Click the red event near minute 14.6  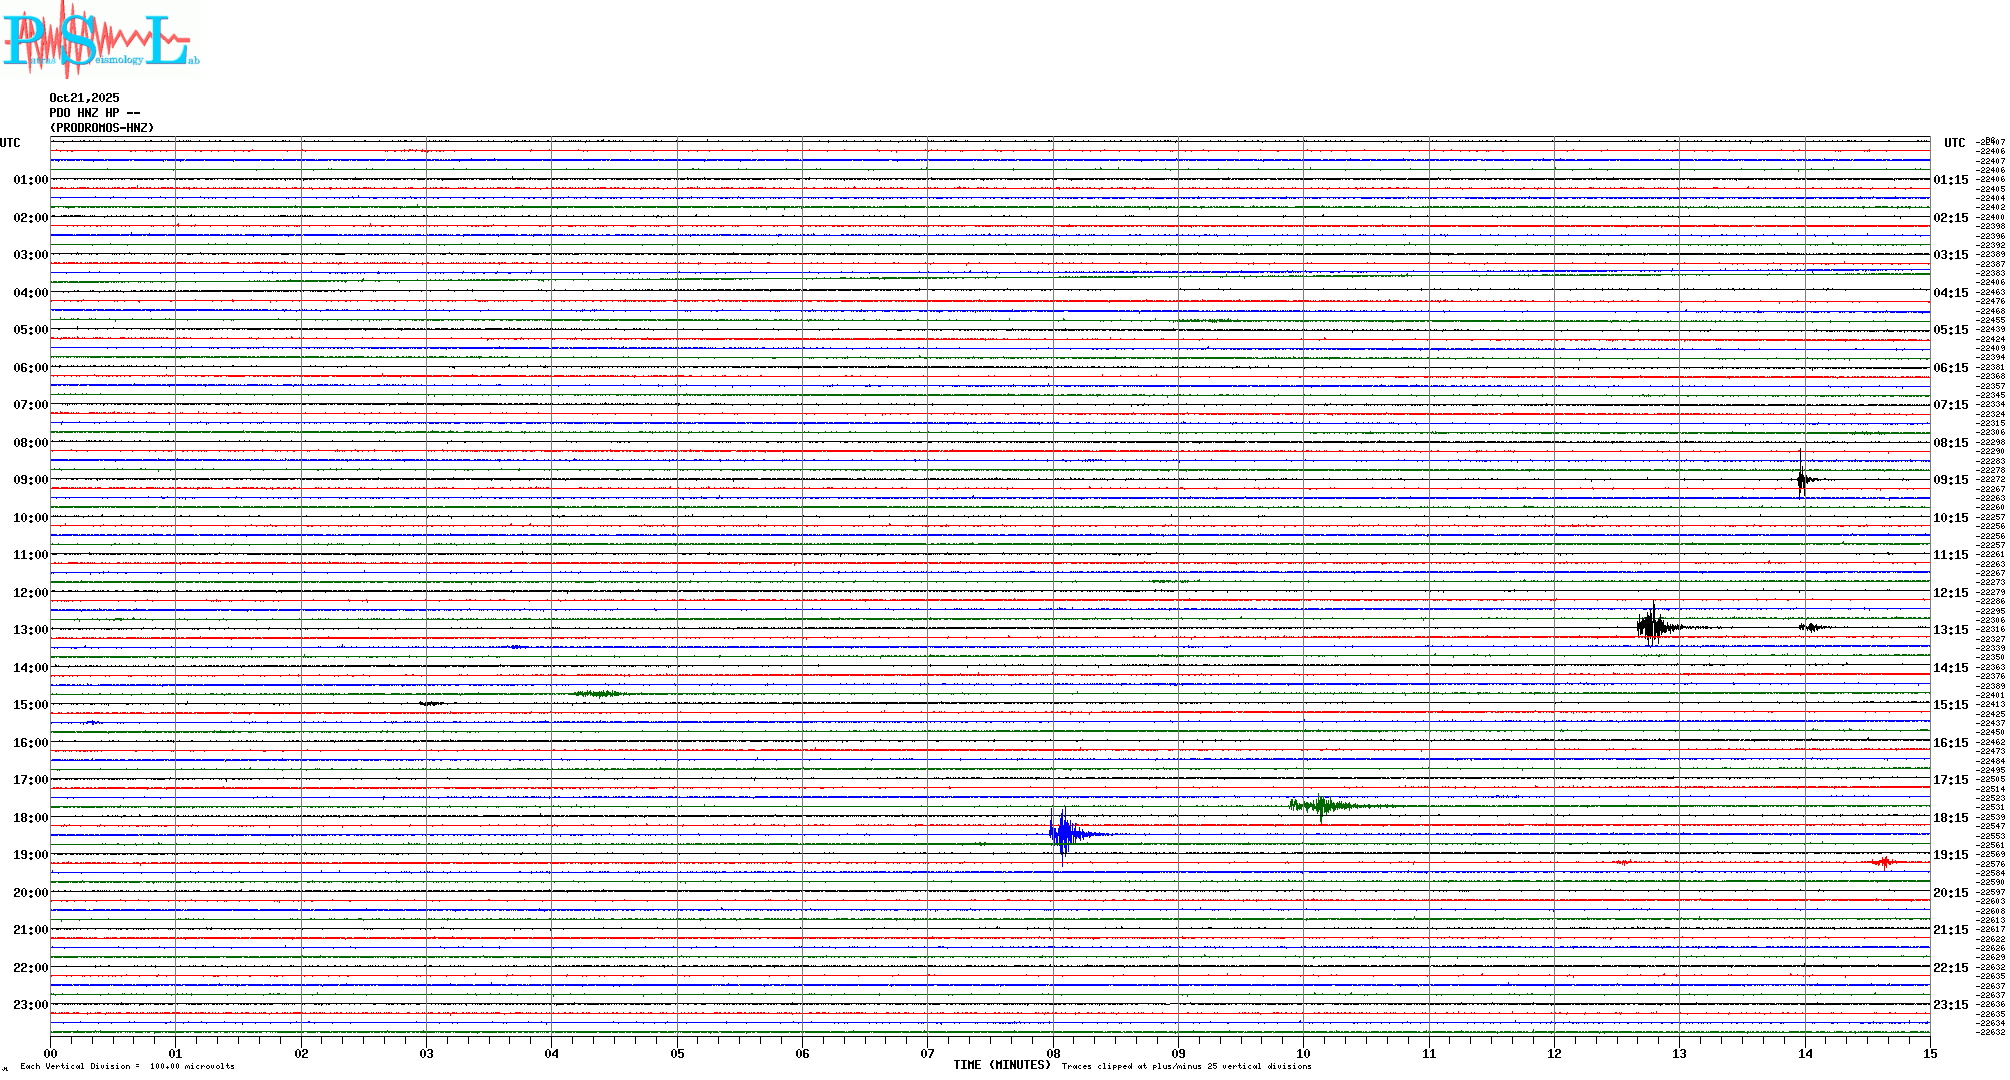click(x=1884, y=862)
